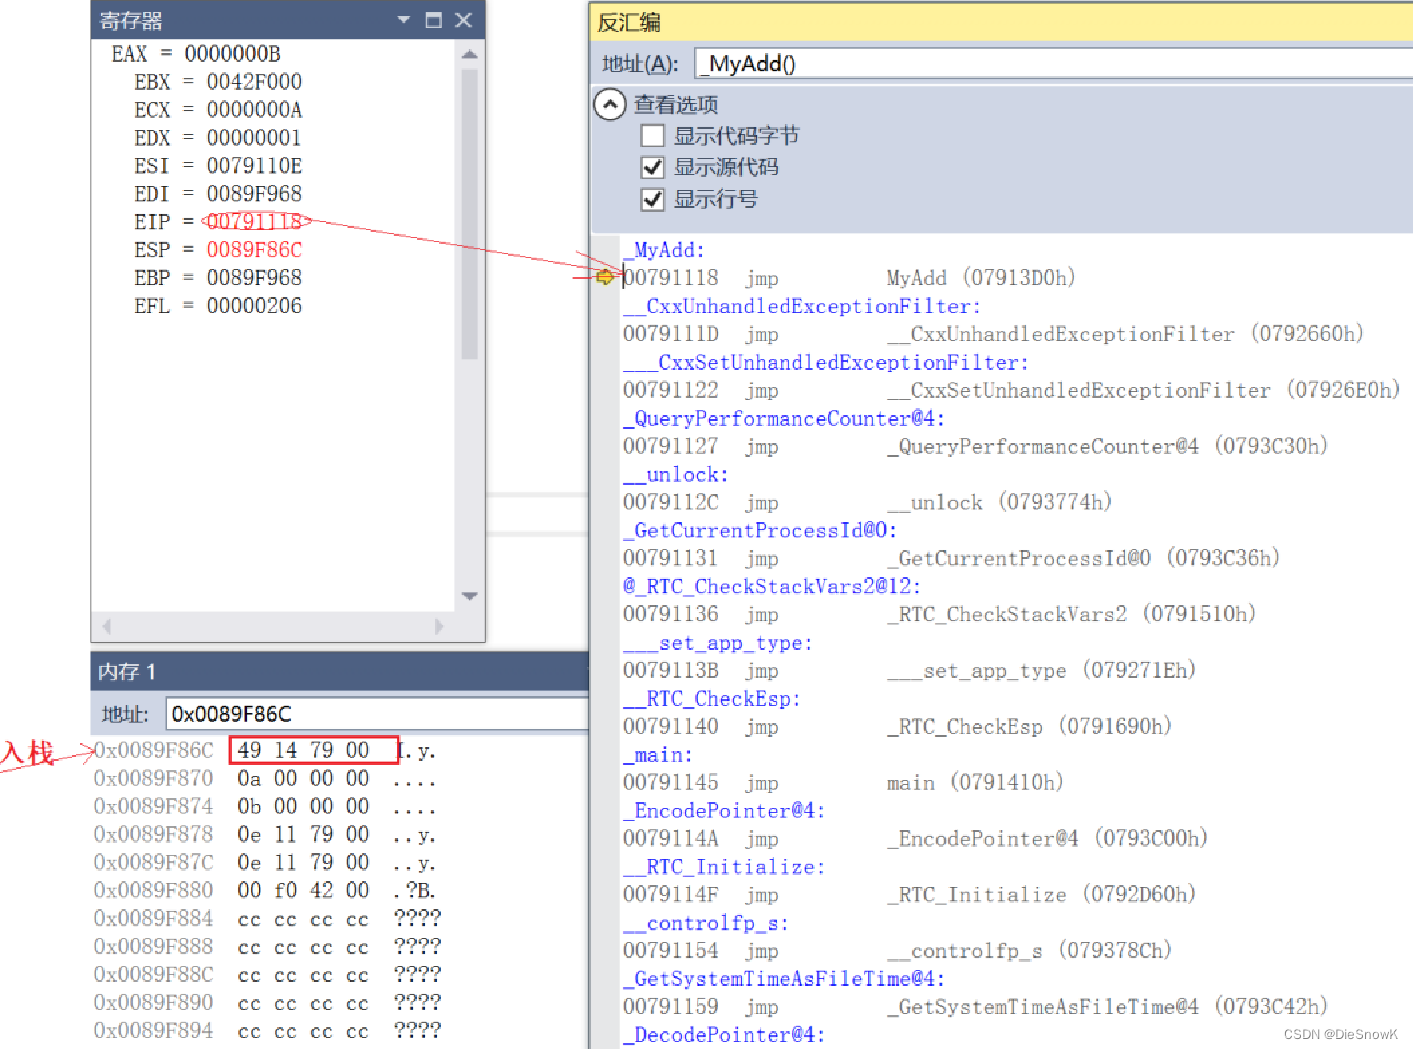The width and height of the screenshot is (1413, 1049).
Task: Open the Registers panel window-position dropdown arrow
Action: tap(404, 20)
